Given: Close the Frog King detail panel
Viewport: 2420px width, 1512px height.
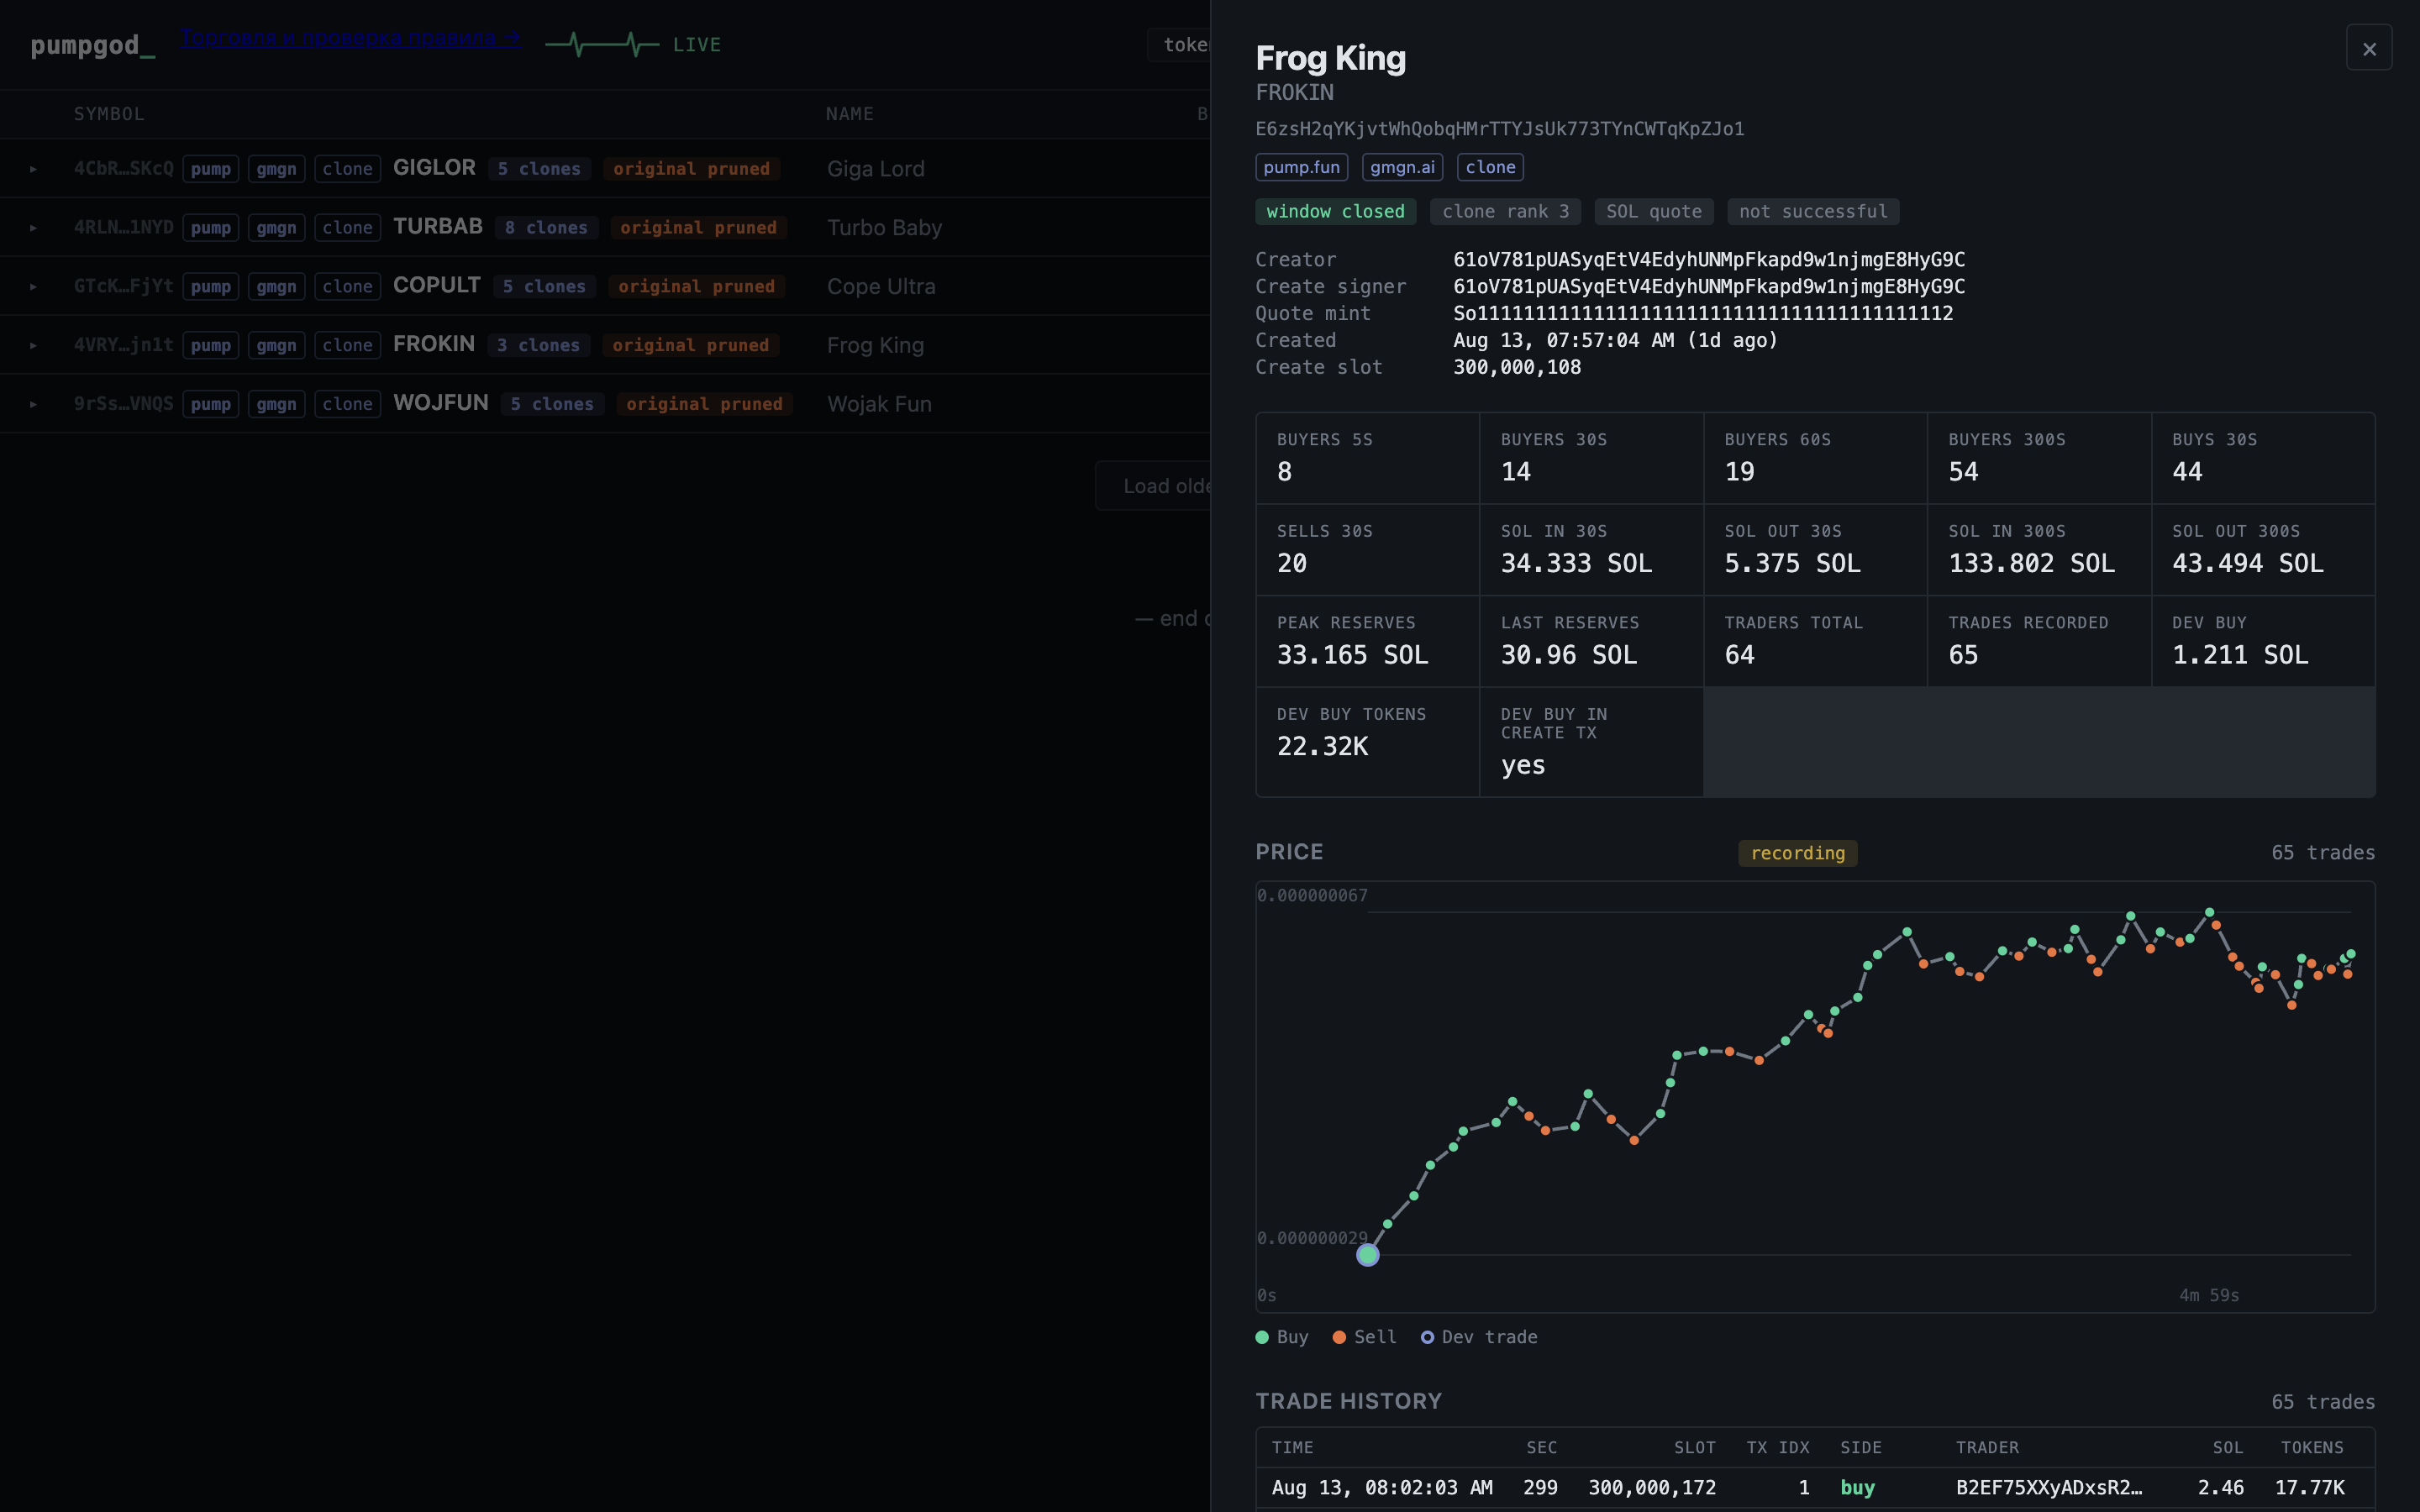Looking at the screenshot, I should (x=2368, y=48).
